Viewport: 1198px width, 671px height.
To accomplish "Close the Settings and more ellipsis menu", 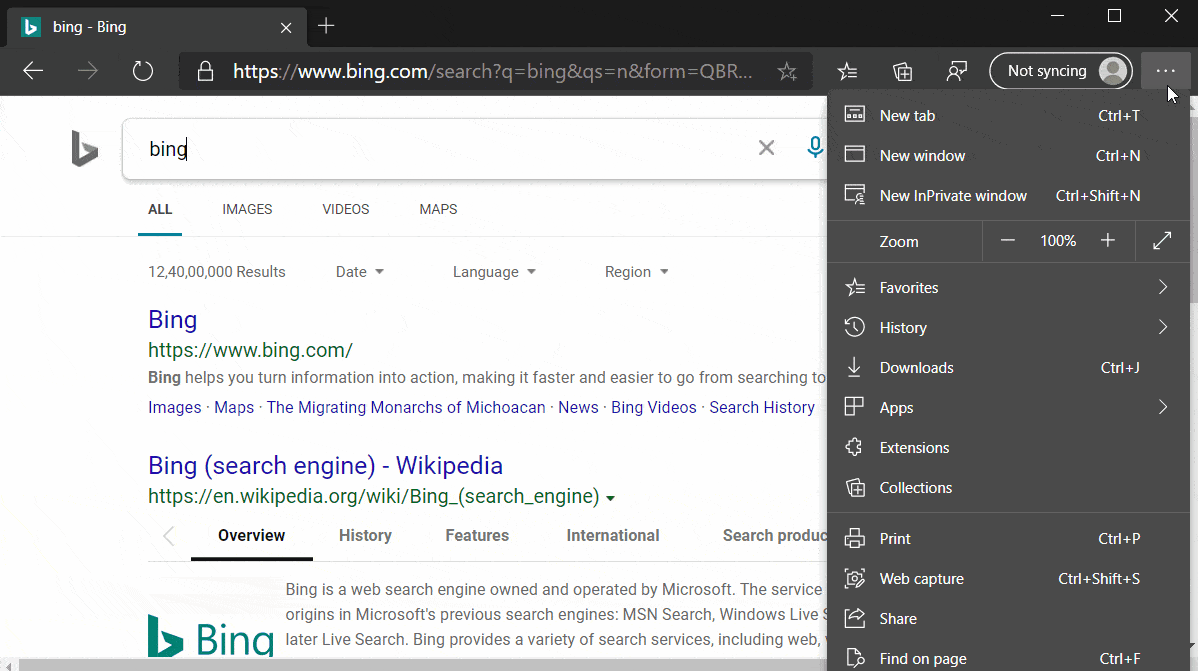I will coord(1165,71).
